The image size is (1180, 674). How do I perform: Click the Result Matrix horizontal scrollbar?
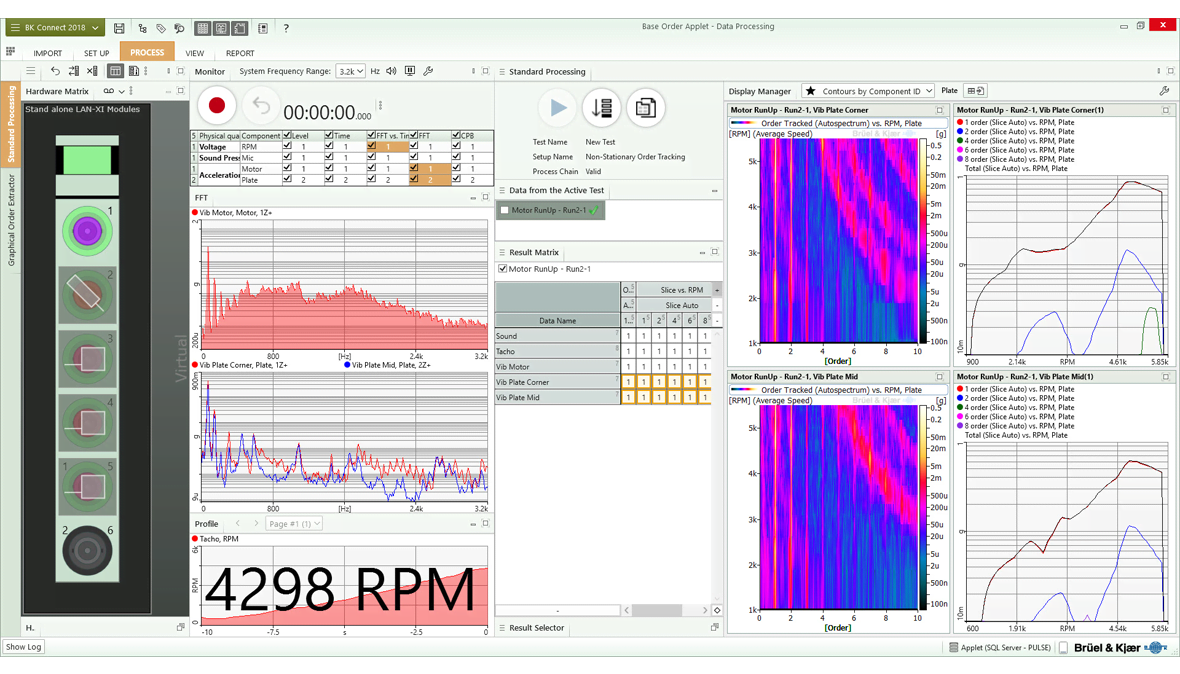(657, 610)
